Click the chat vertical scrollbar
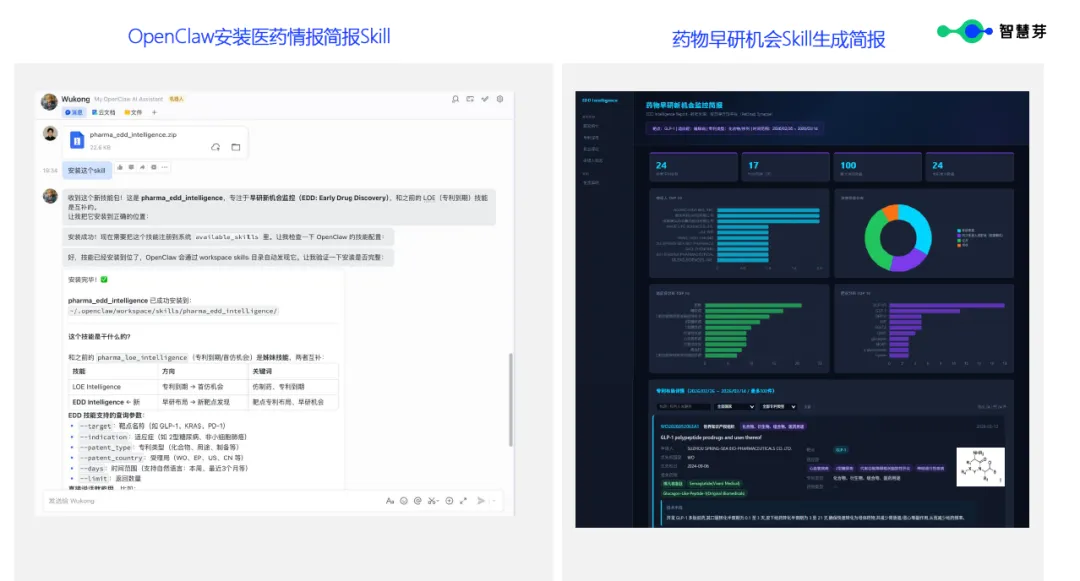This screenshot has width=1080, height=581. coord(510,399)
